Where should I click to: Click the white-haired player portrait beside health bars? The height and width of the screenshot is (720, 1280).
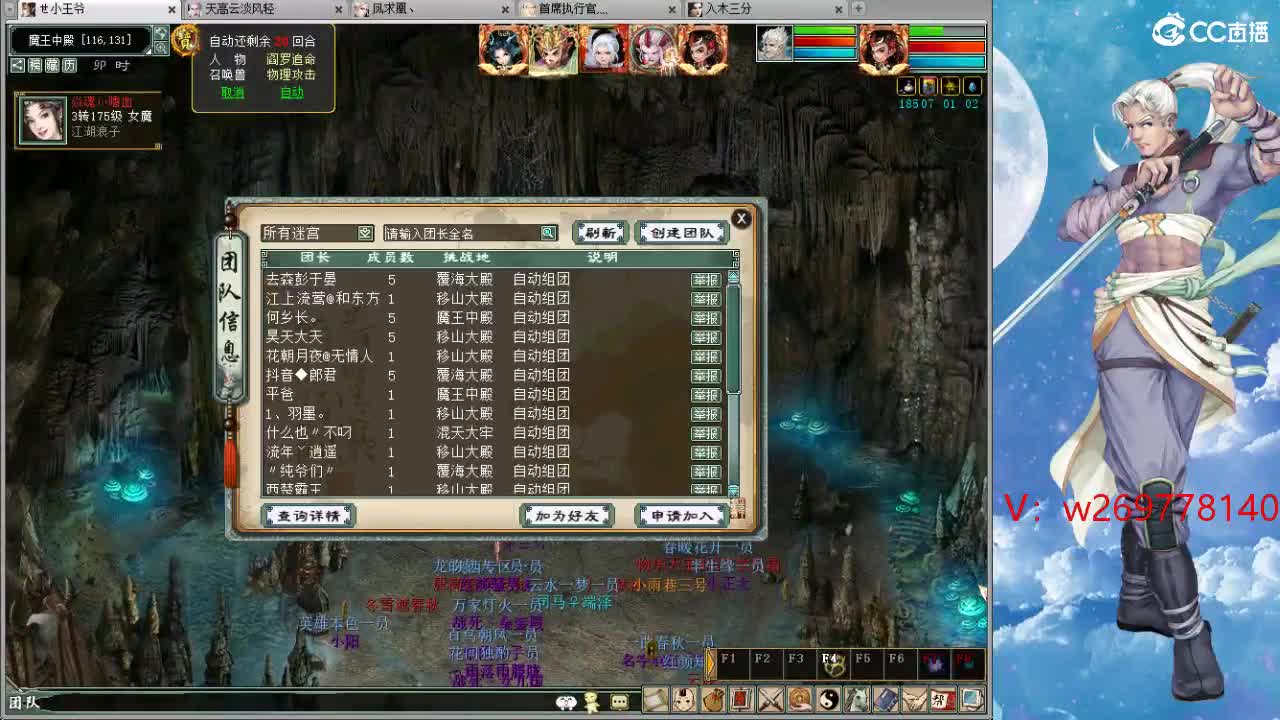coord(775,43)
